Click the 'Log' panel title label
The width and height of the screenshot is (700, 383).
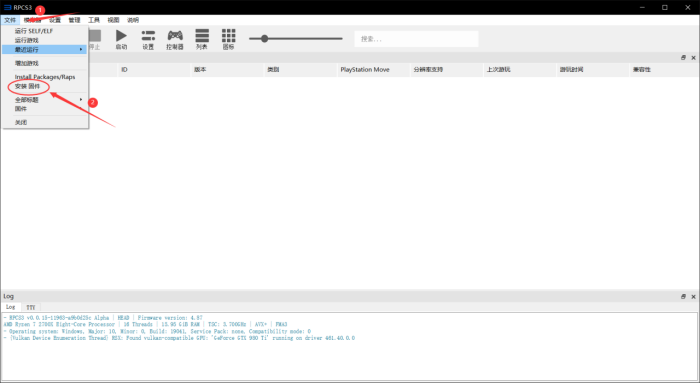(x=8, y=296)
